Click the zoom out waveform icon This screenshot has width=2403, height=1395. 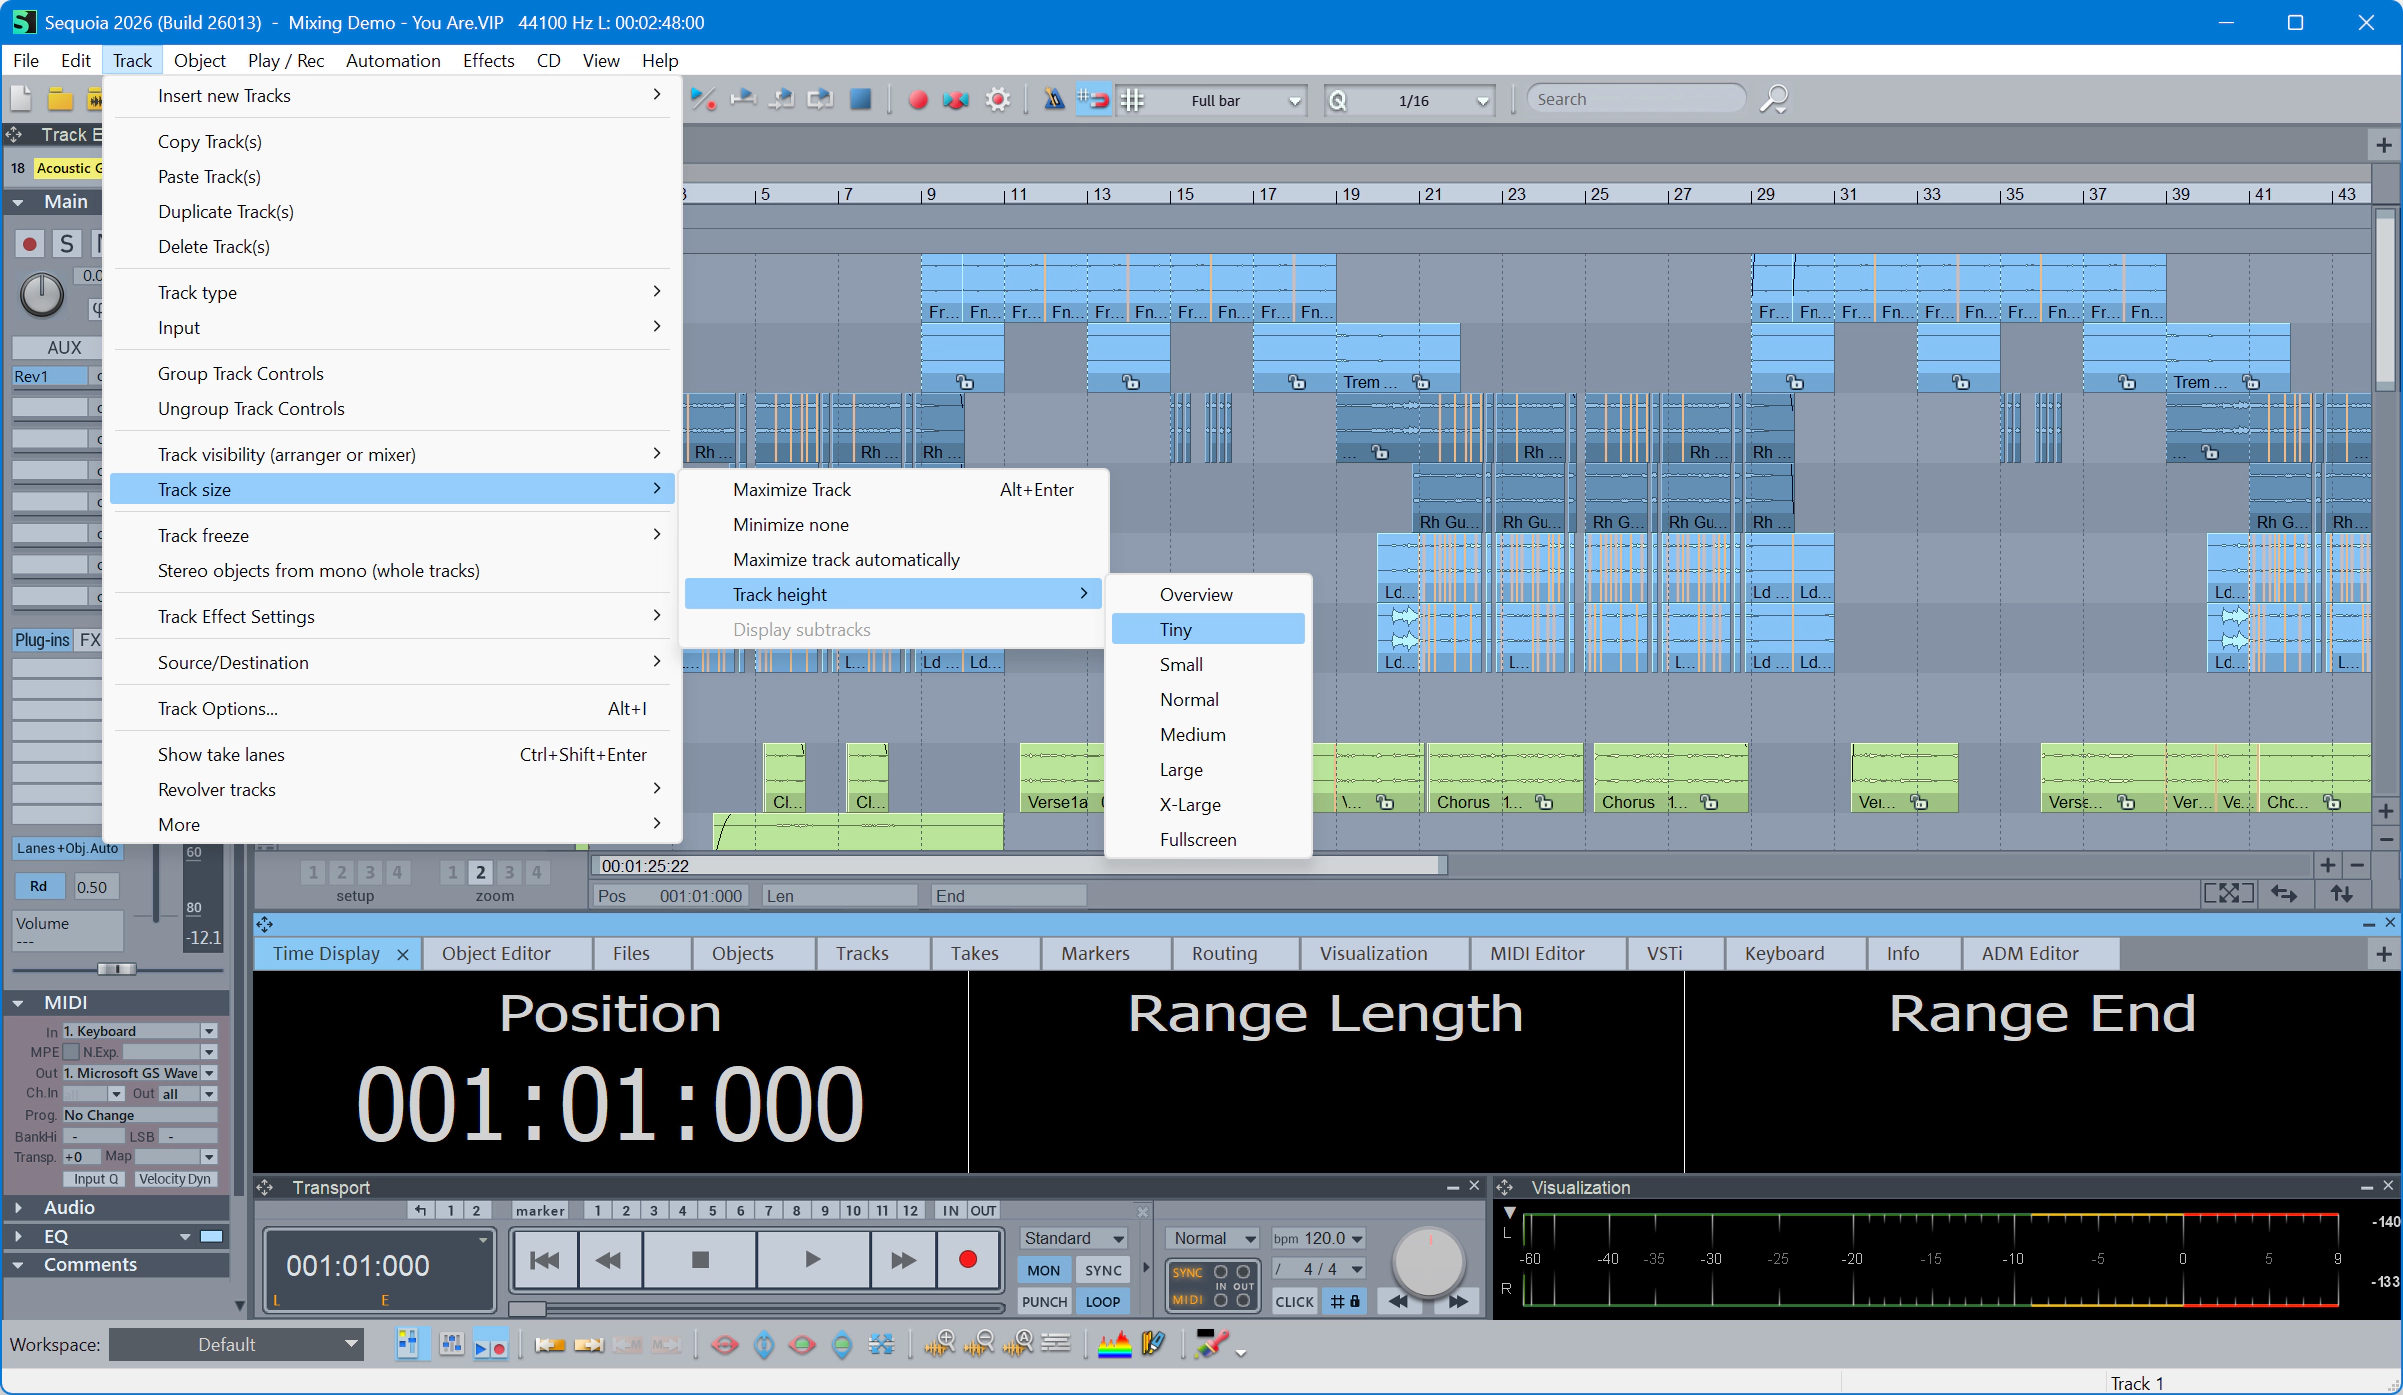[x=978, y=1344]
